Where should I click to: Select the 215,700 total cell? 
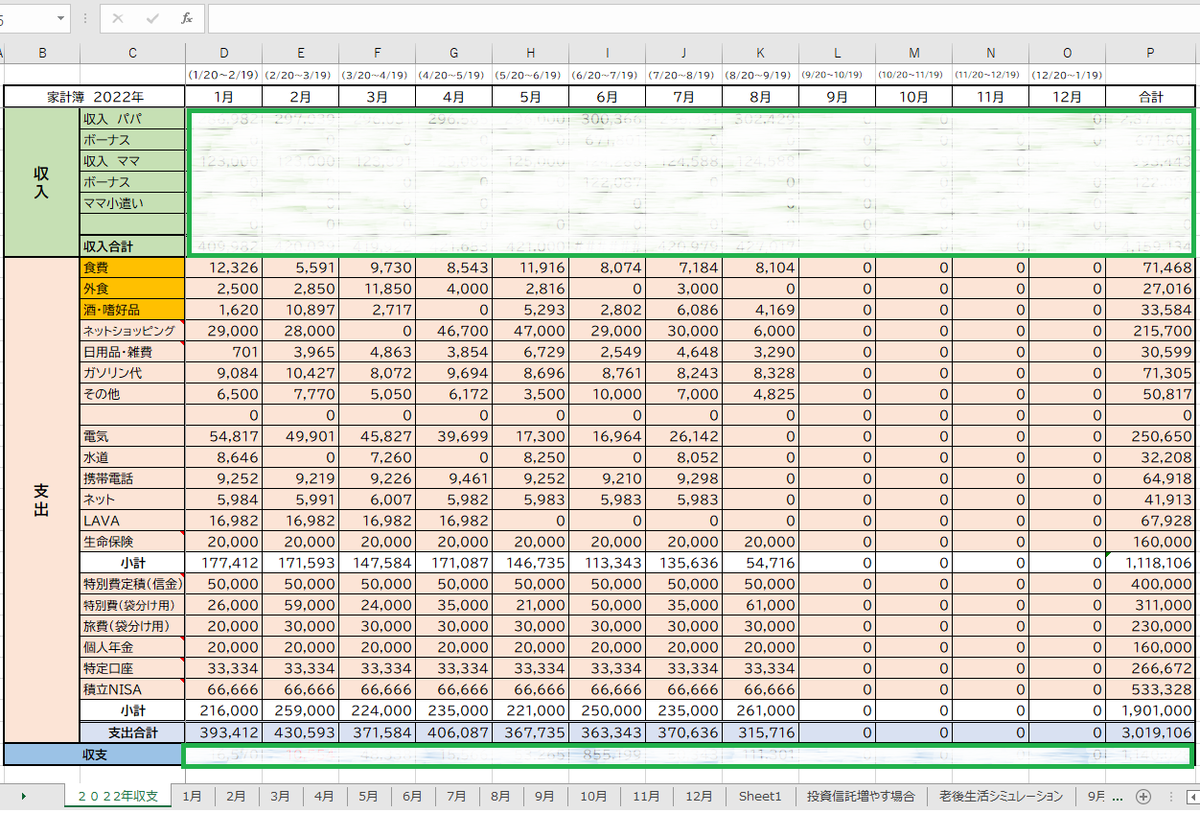click(1152, 330)
